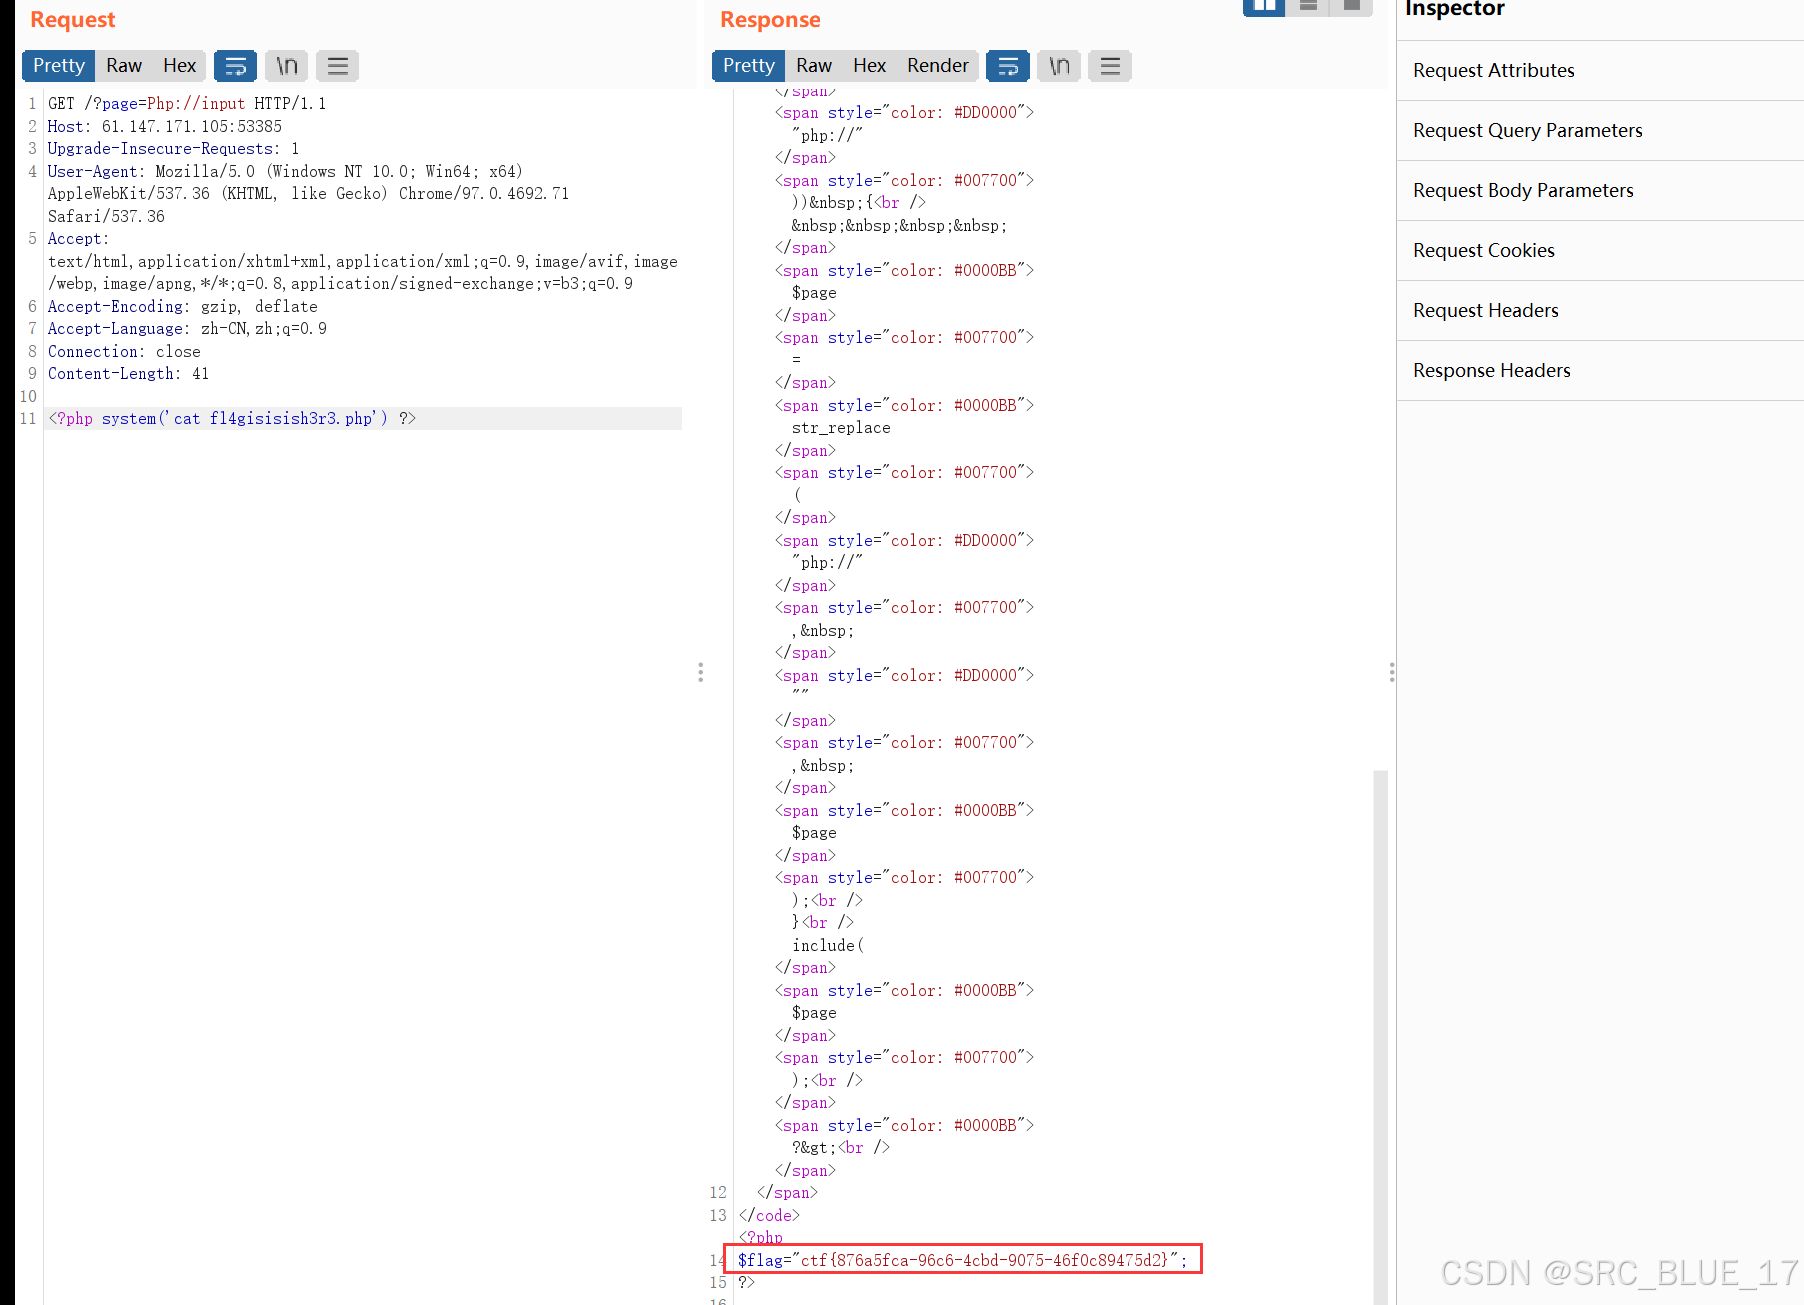
Task: Enable word wrap in the Response editor
Action: 1008,66
